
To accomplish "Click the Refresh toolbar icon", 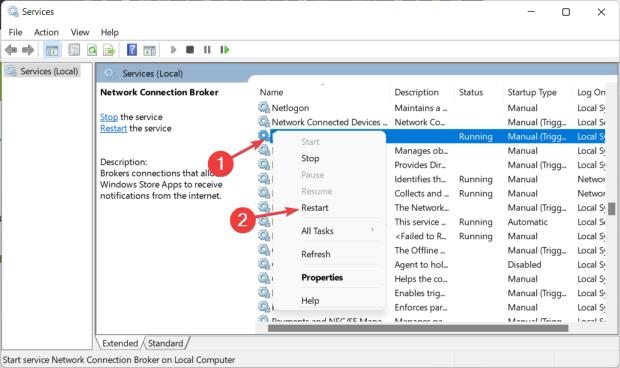I will [x=92, y=50].
